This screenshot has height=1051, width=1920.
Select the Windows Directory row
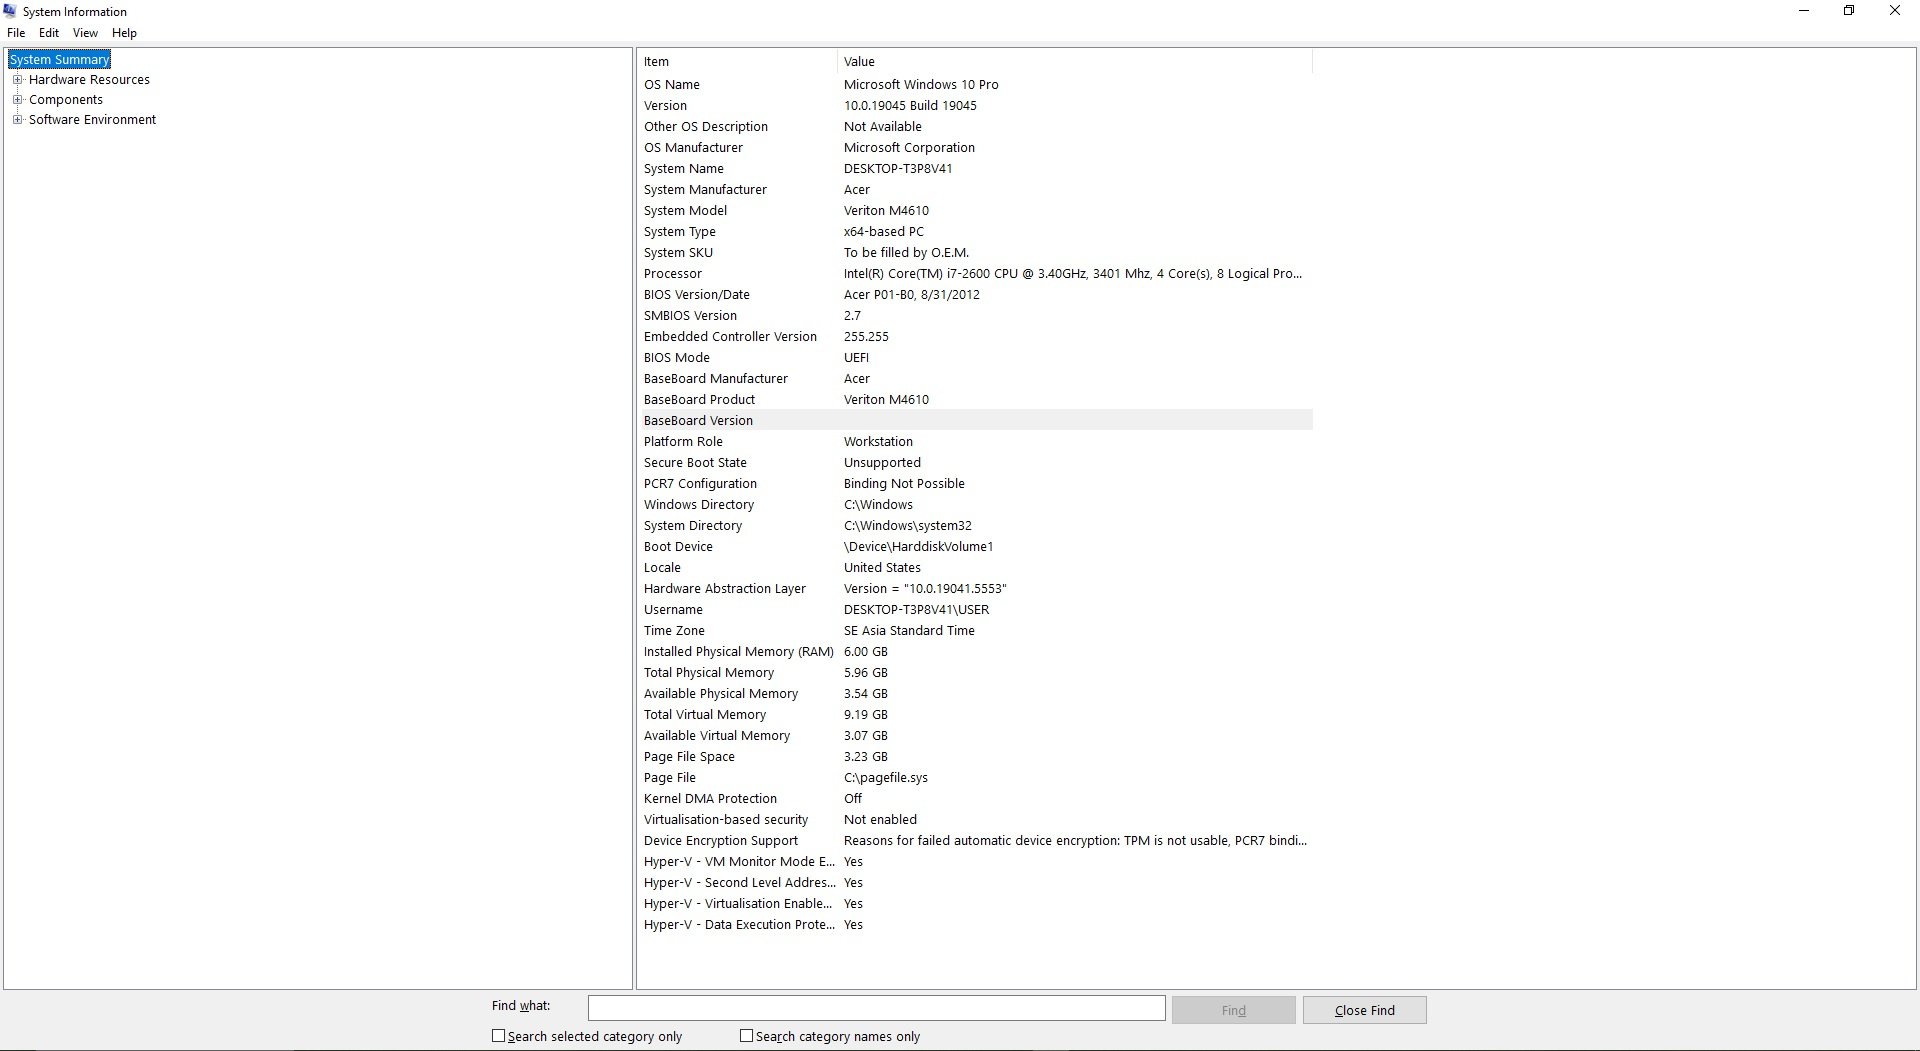(x=975, y=505)
